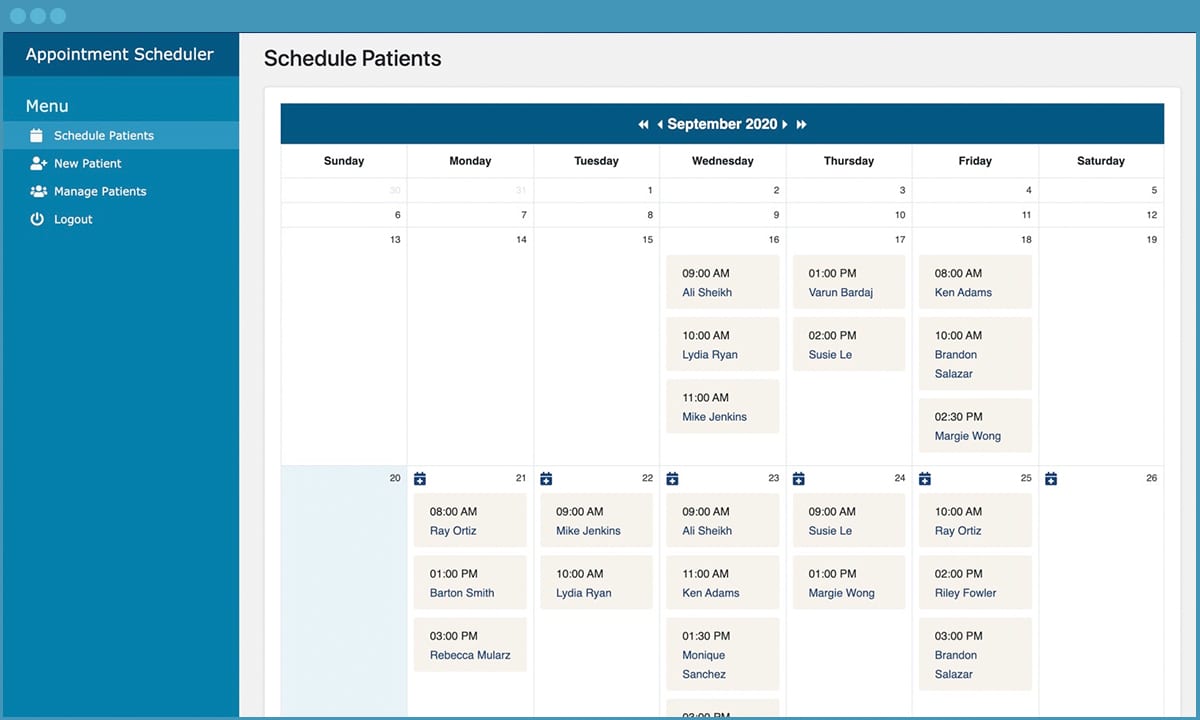Click the Appointment Scheduler title header
The height and width of the screenshot is (720, 1200).
[x=120, y=55]
